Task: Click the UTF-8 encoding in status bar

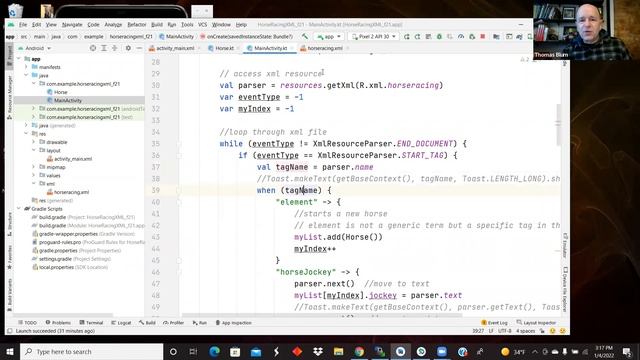Action: point(504,331)
